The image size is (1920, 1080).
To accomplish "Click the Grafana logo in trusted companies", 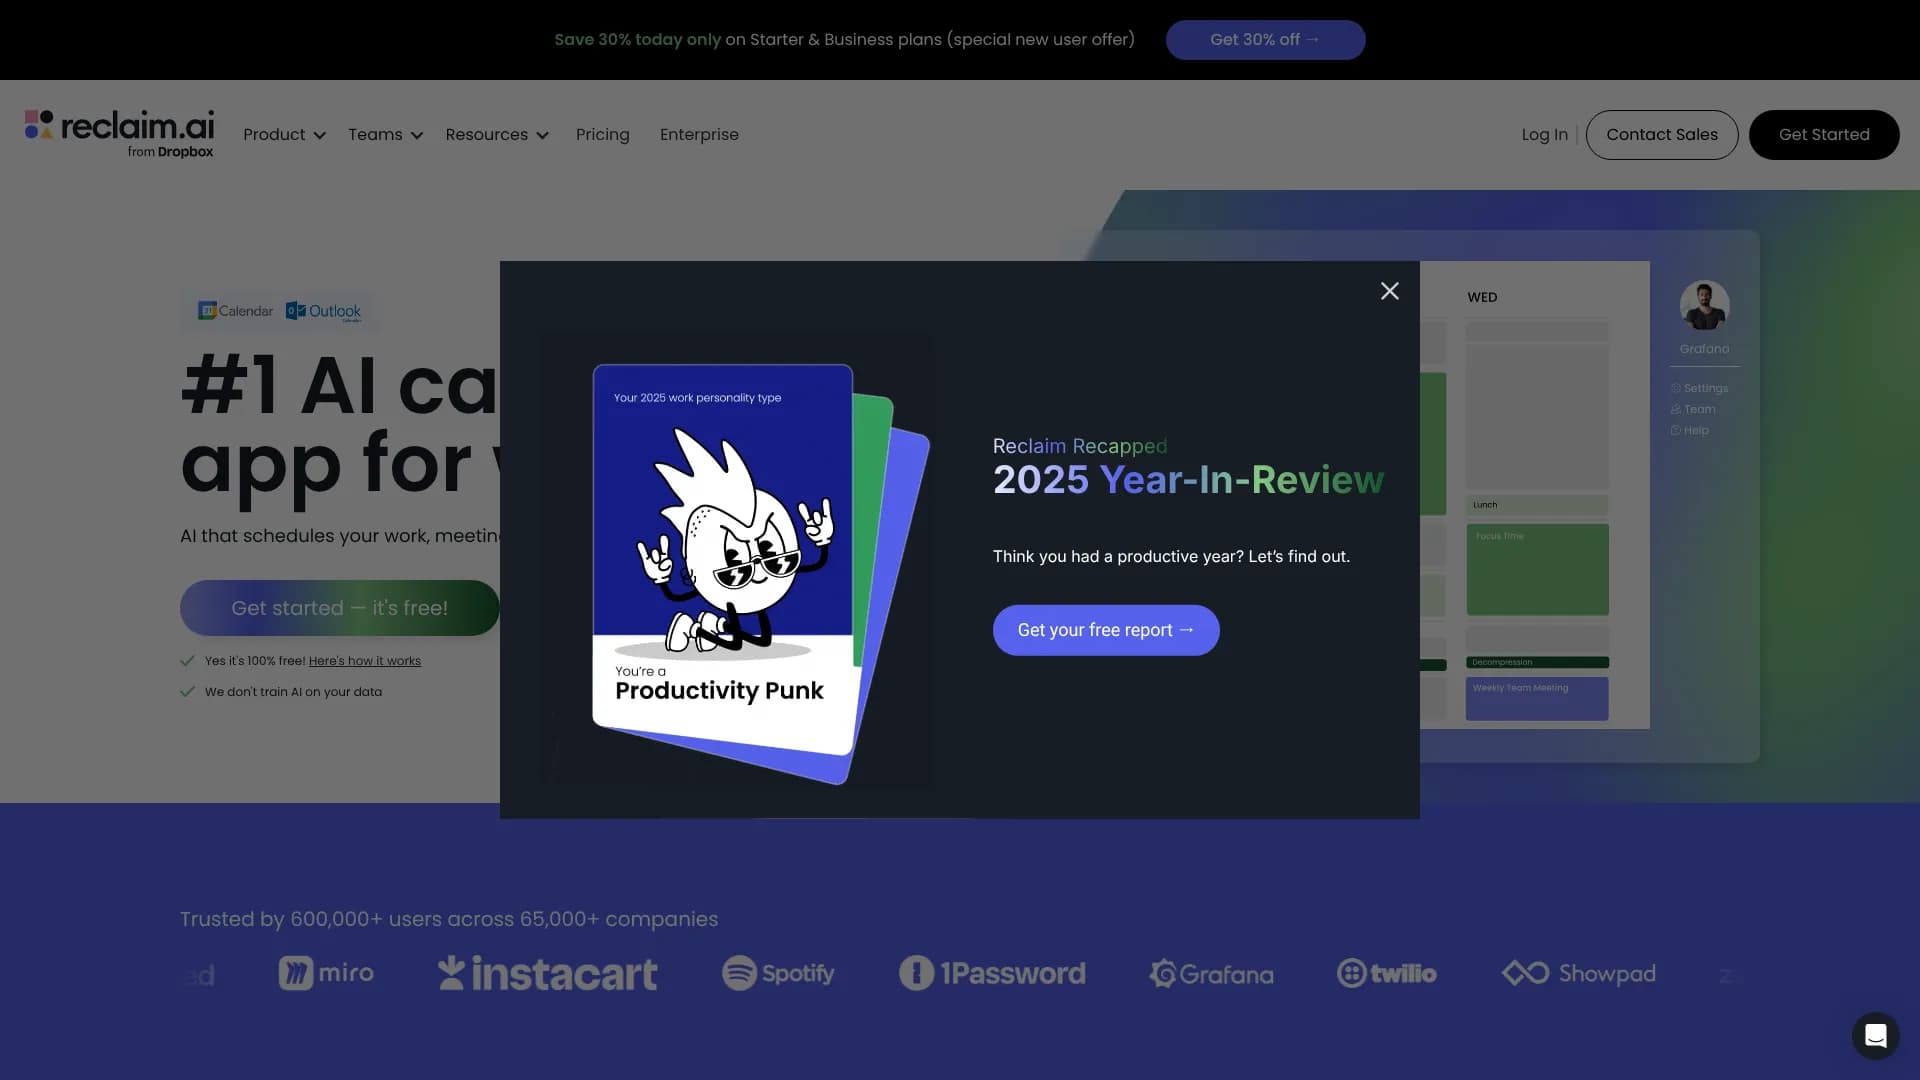I will coord(1211,973).
